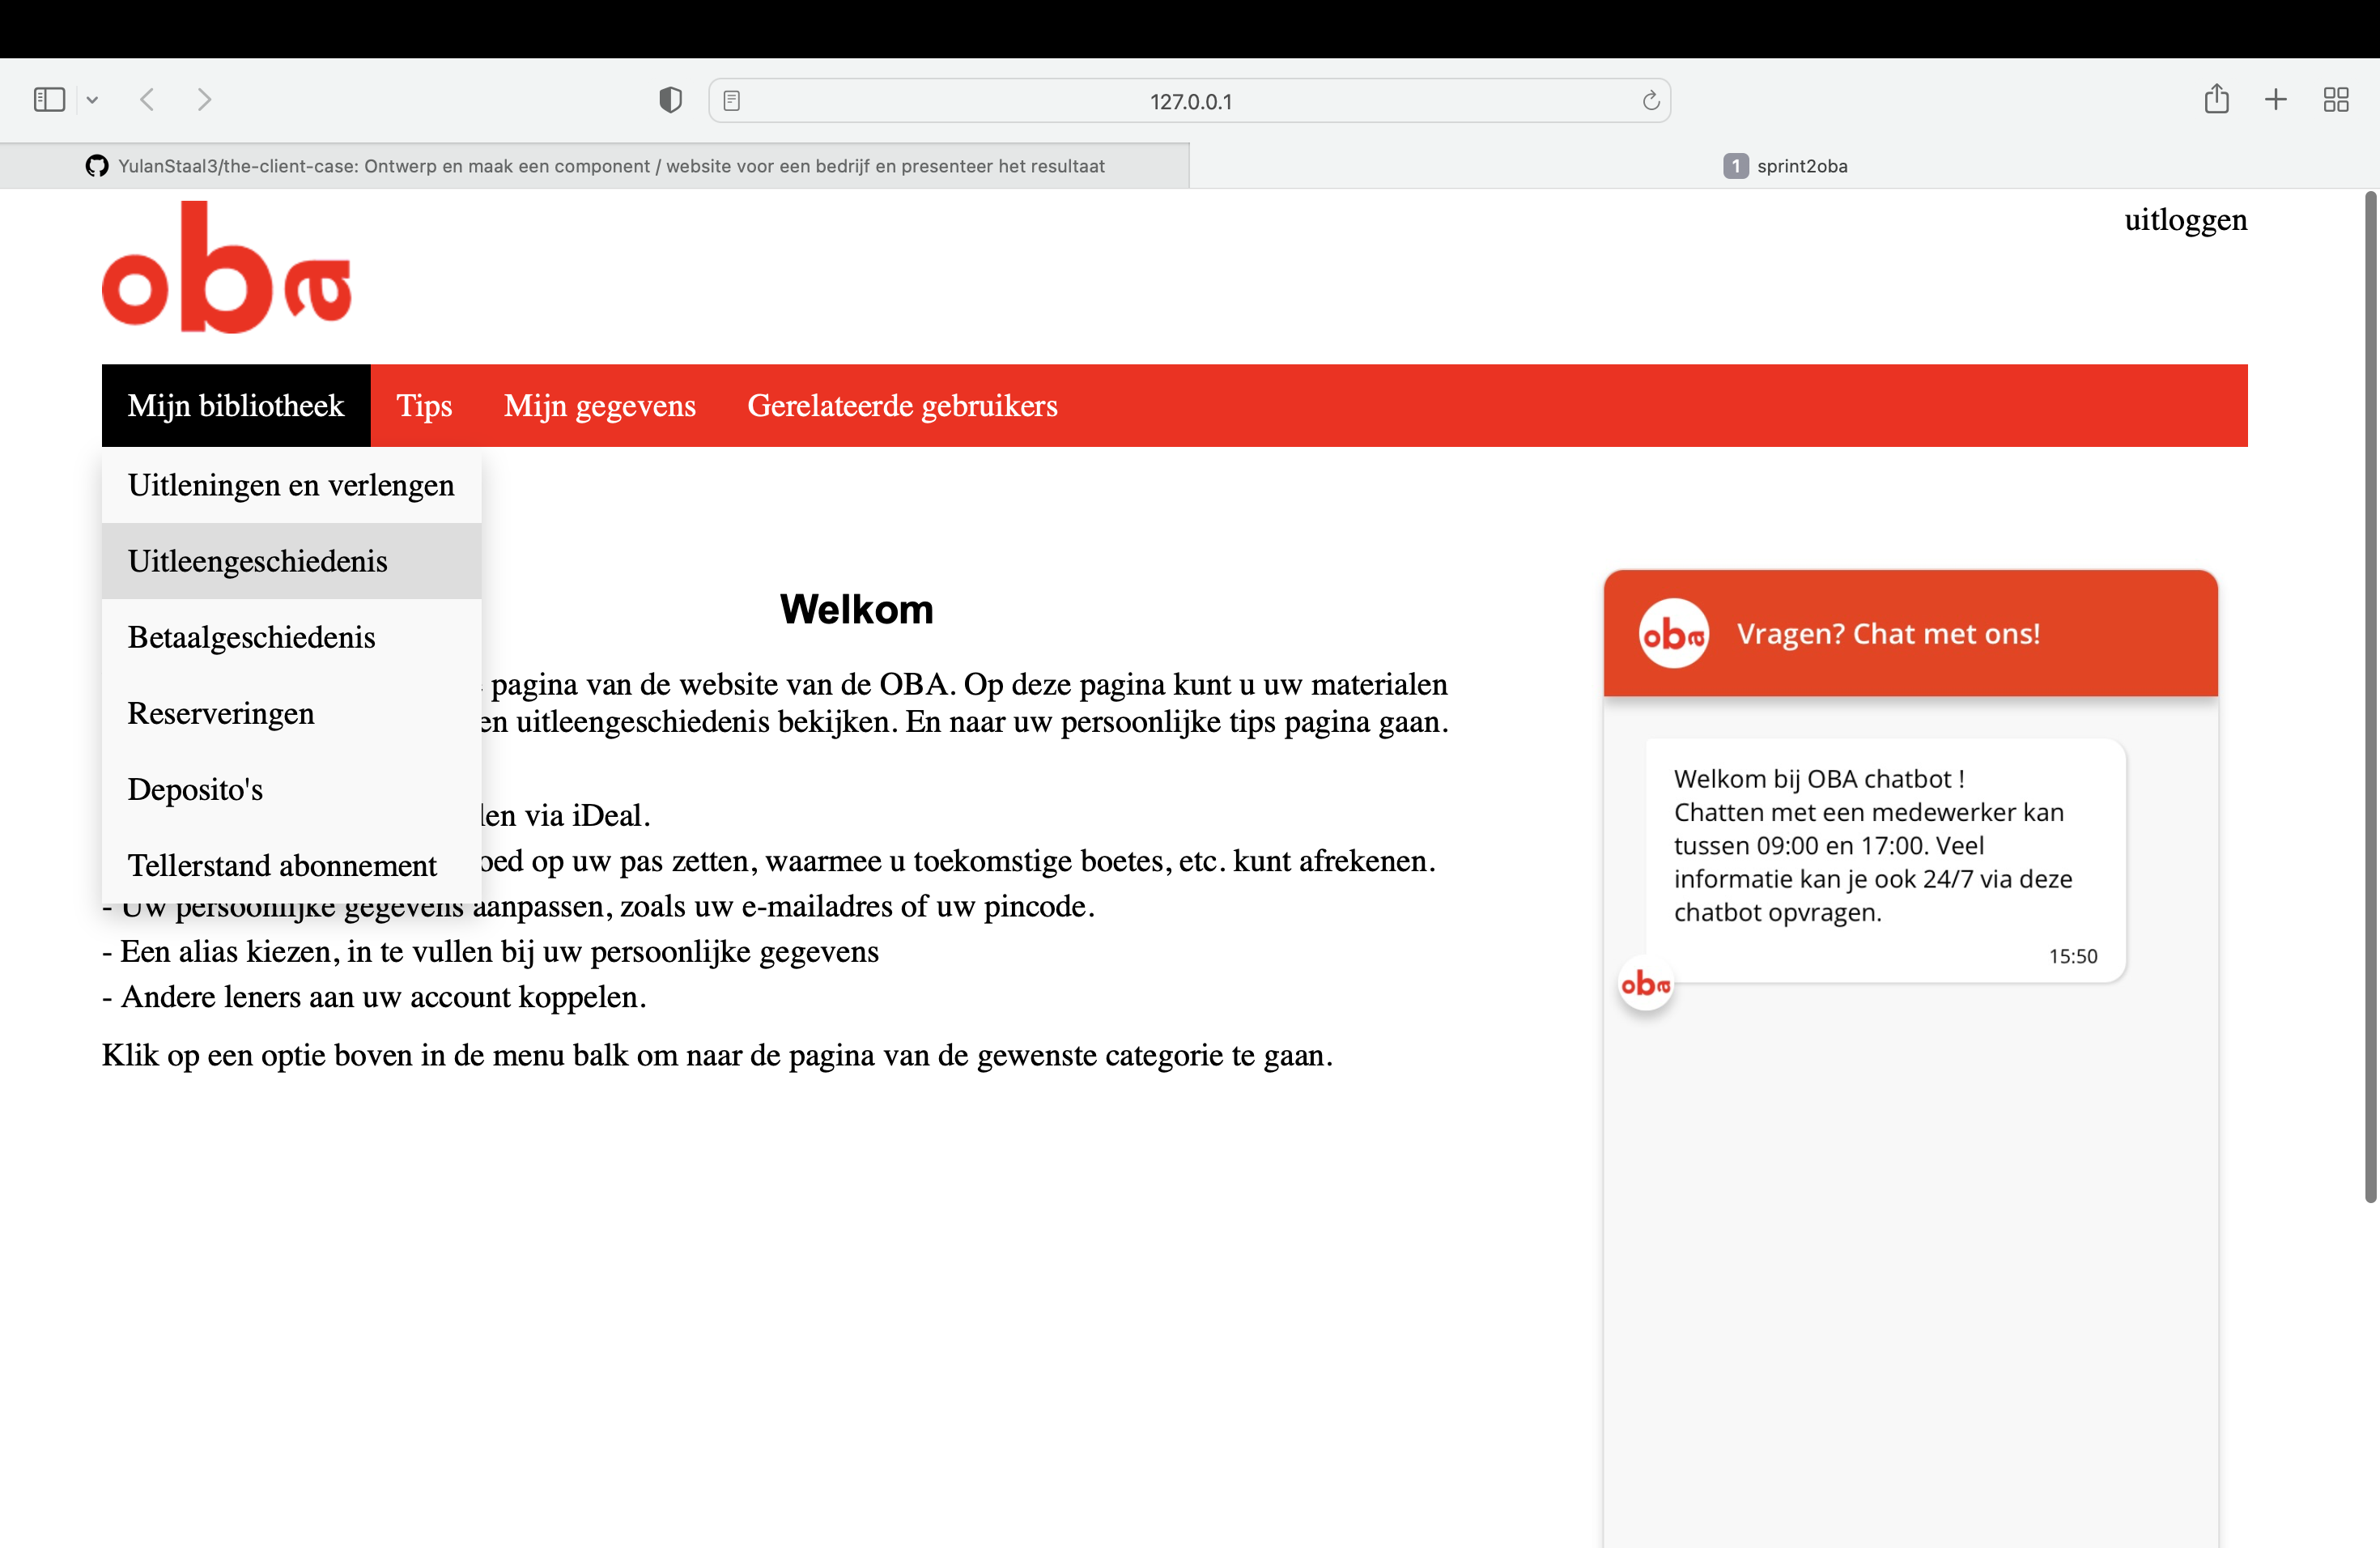This screenshot has height=1548, width=2380.
Task: Open the privacy report shield icon
Action: tap(670, 99)
